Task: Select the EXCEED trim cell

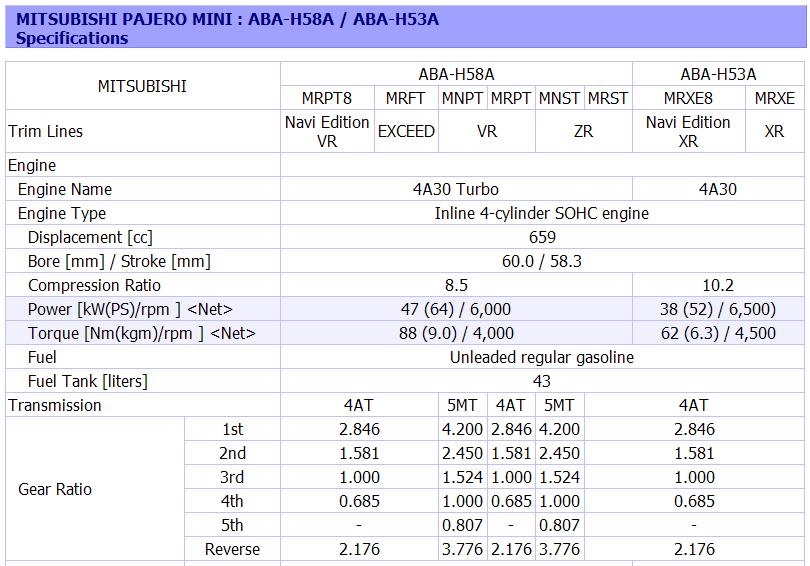Action: [406, 131]
